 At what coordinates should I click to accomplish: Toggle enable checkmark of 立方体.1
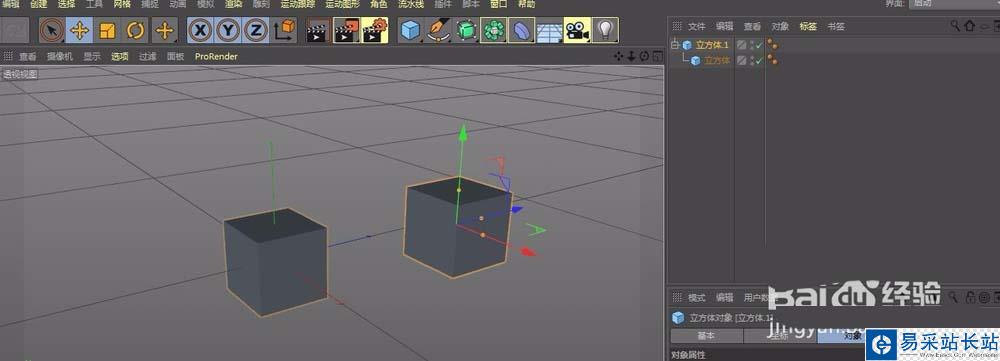(x=759, y=45)
